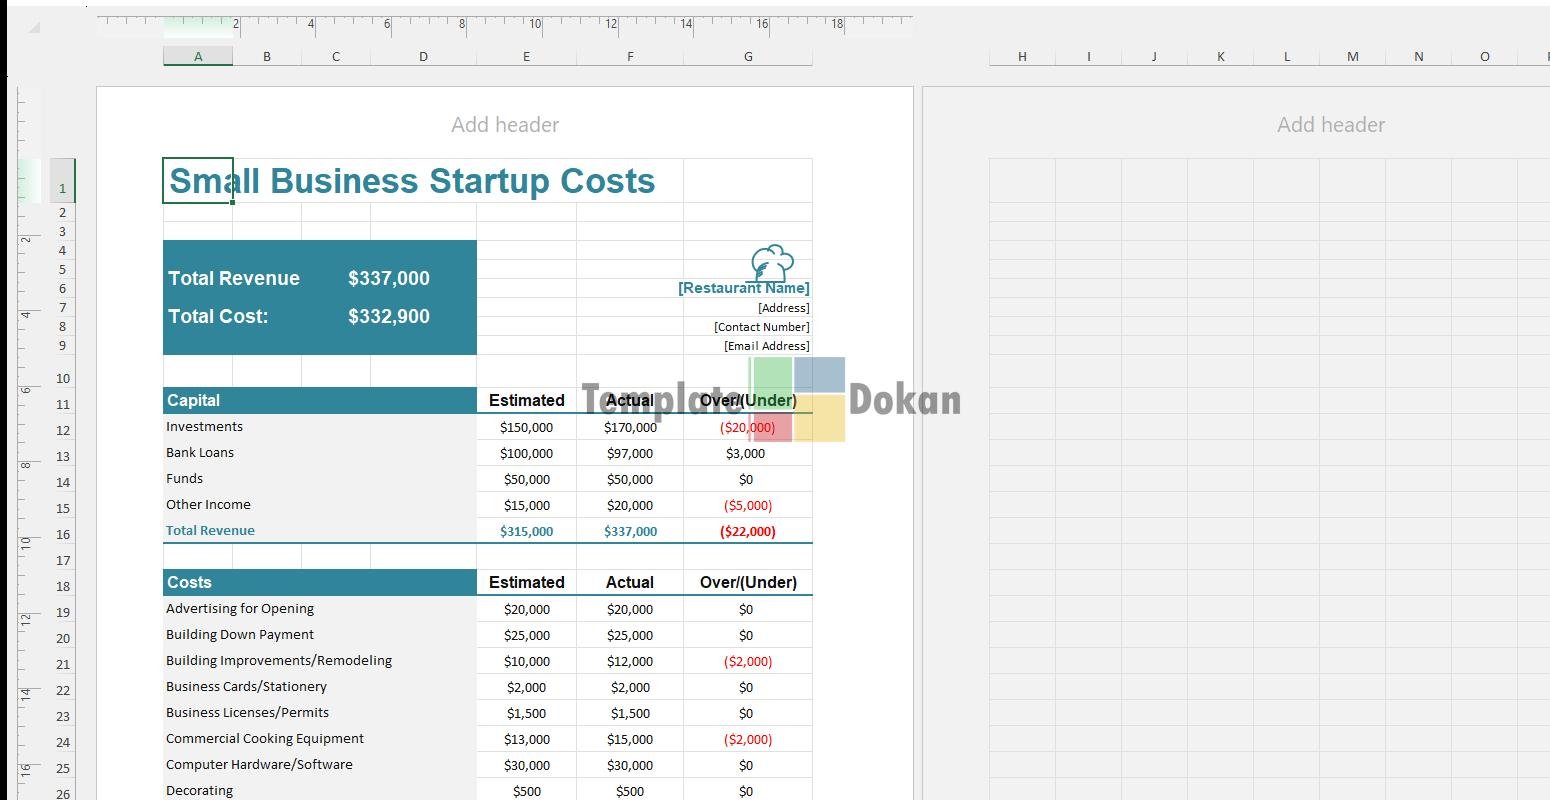Screen dimensions: 1550x800
Task: Click the [Restaurant Name] placeholder text
Action: (743, 288)
